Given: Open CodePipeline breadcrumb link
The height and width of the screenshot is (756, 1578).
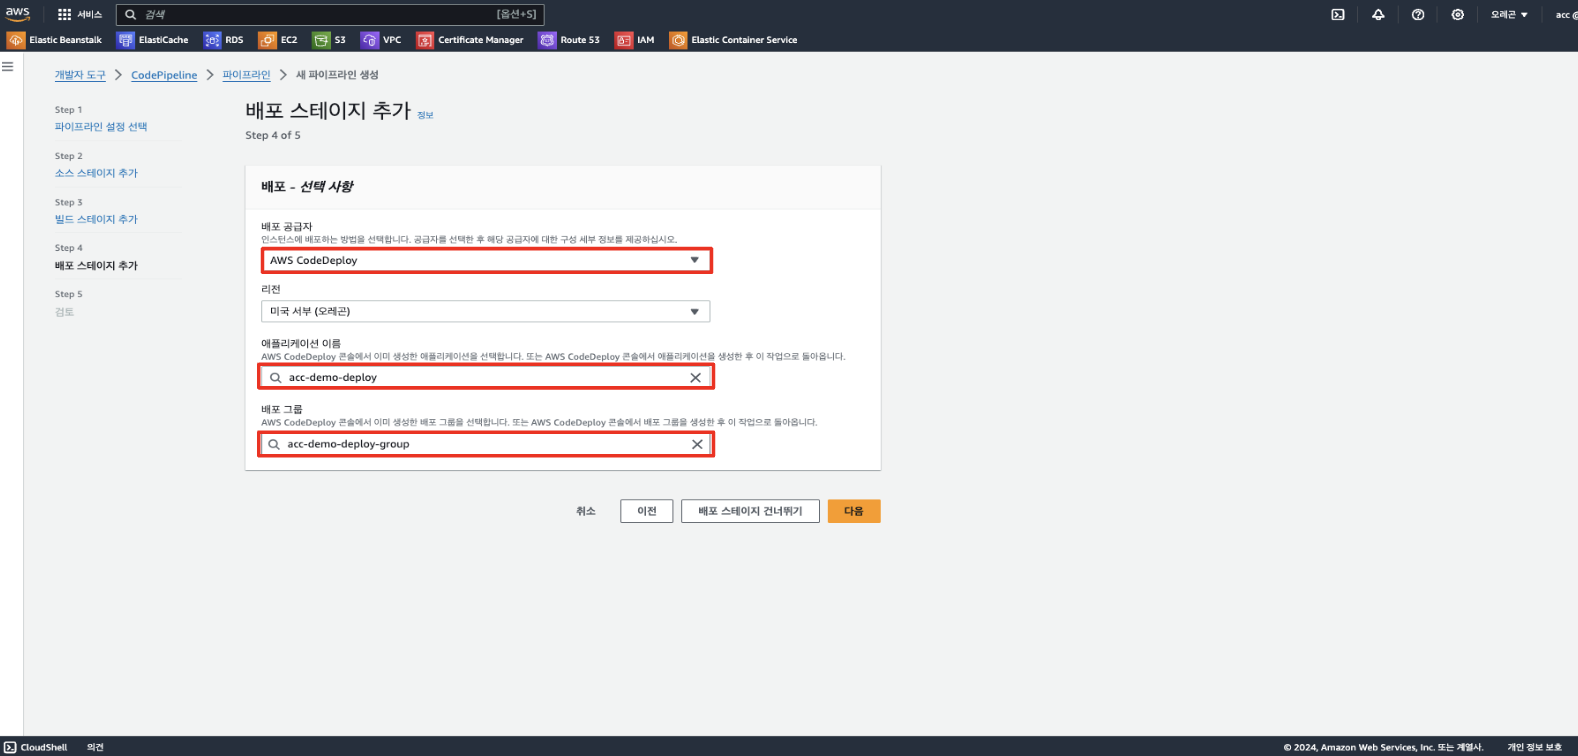Looking at the screenshot, I should pos(164,75).
